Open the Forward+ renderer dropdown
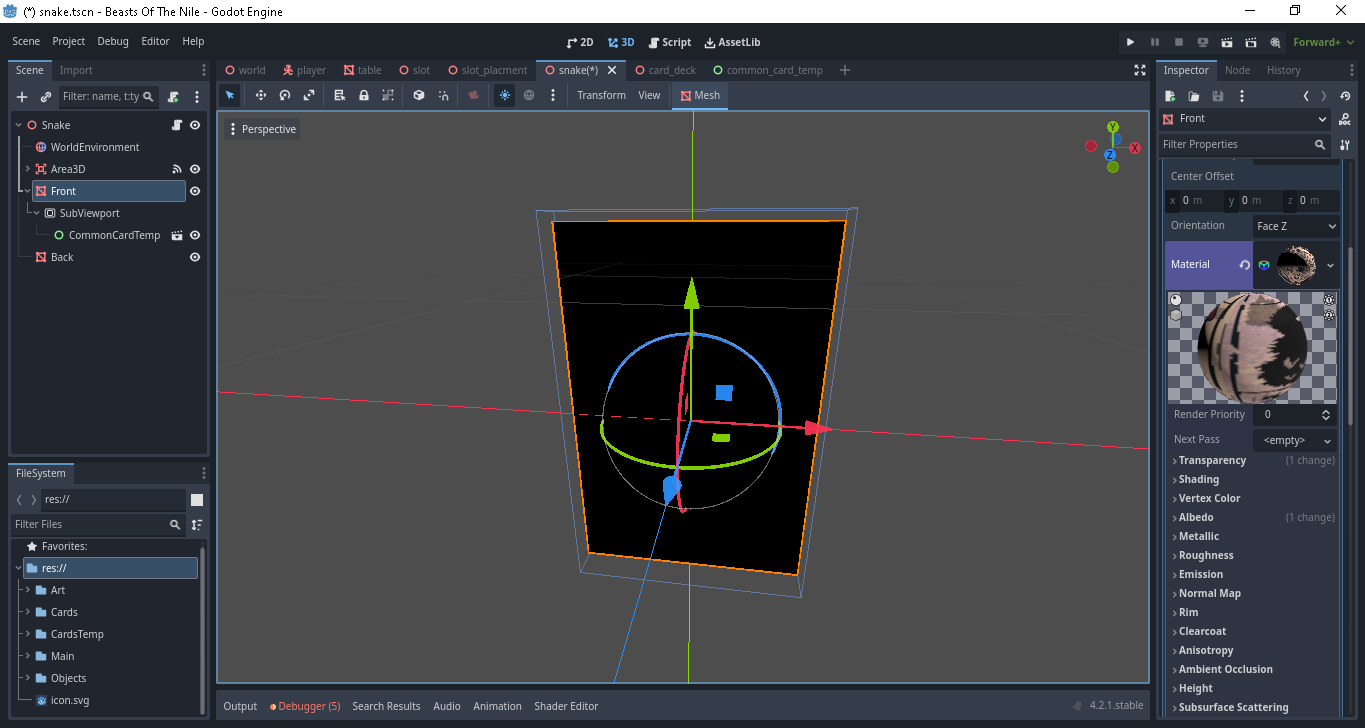This screenshot has width=1365, height=728. coord(1323,42)
